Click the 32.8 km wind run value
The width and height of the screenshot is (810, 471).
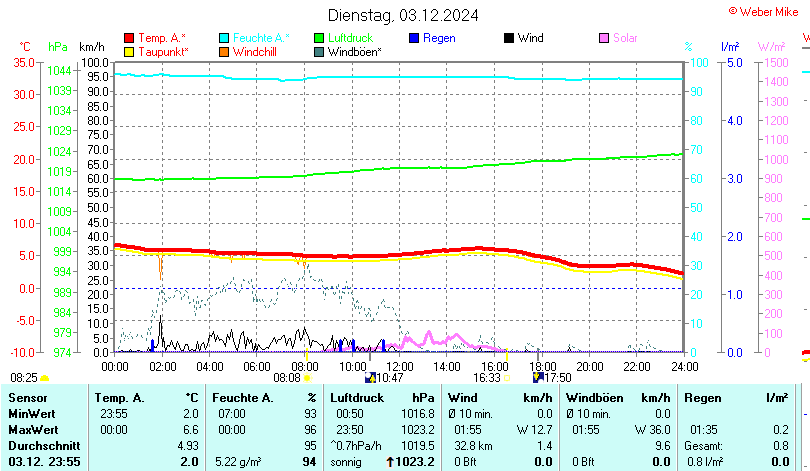(x=473, y=446)
